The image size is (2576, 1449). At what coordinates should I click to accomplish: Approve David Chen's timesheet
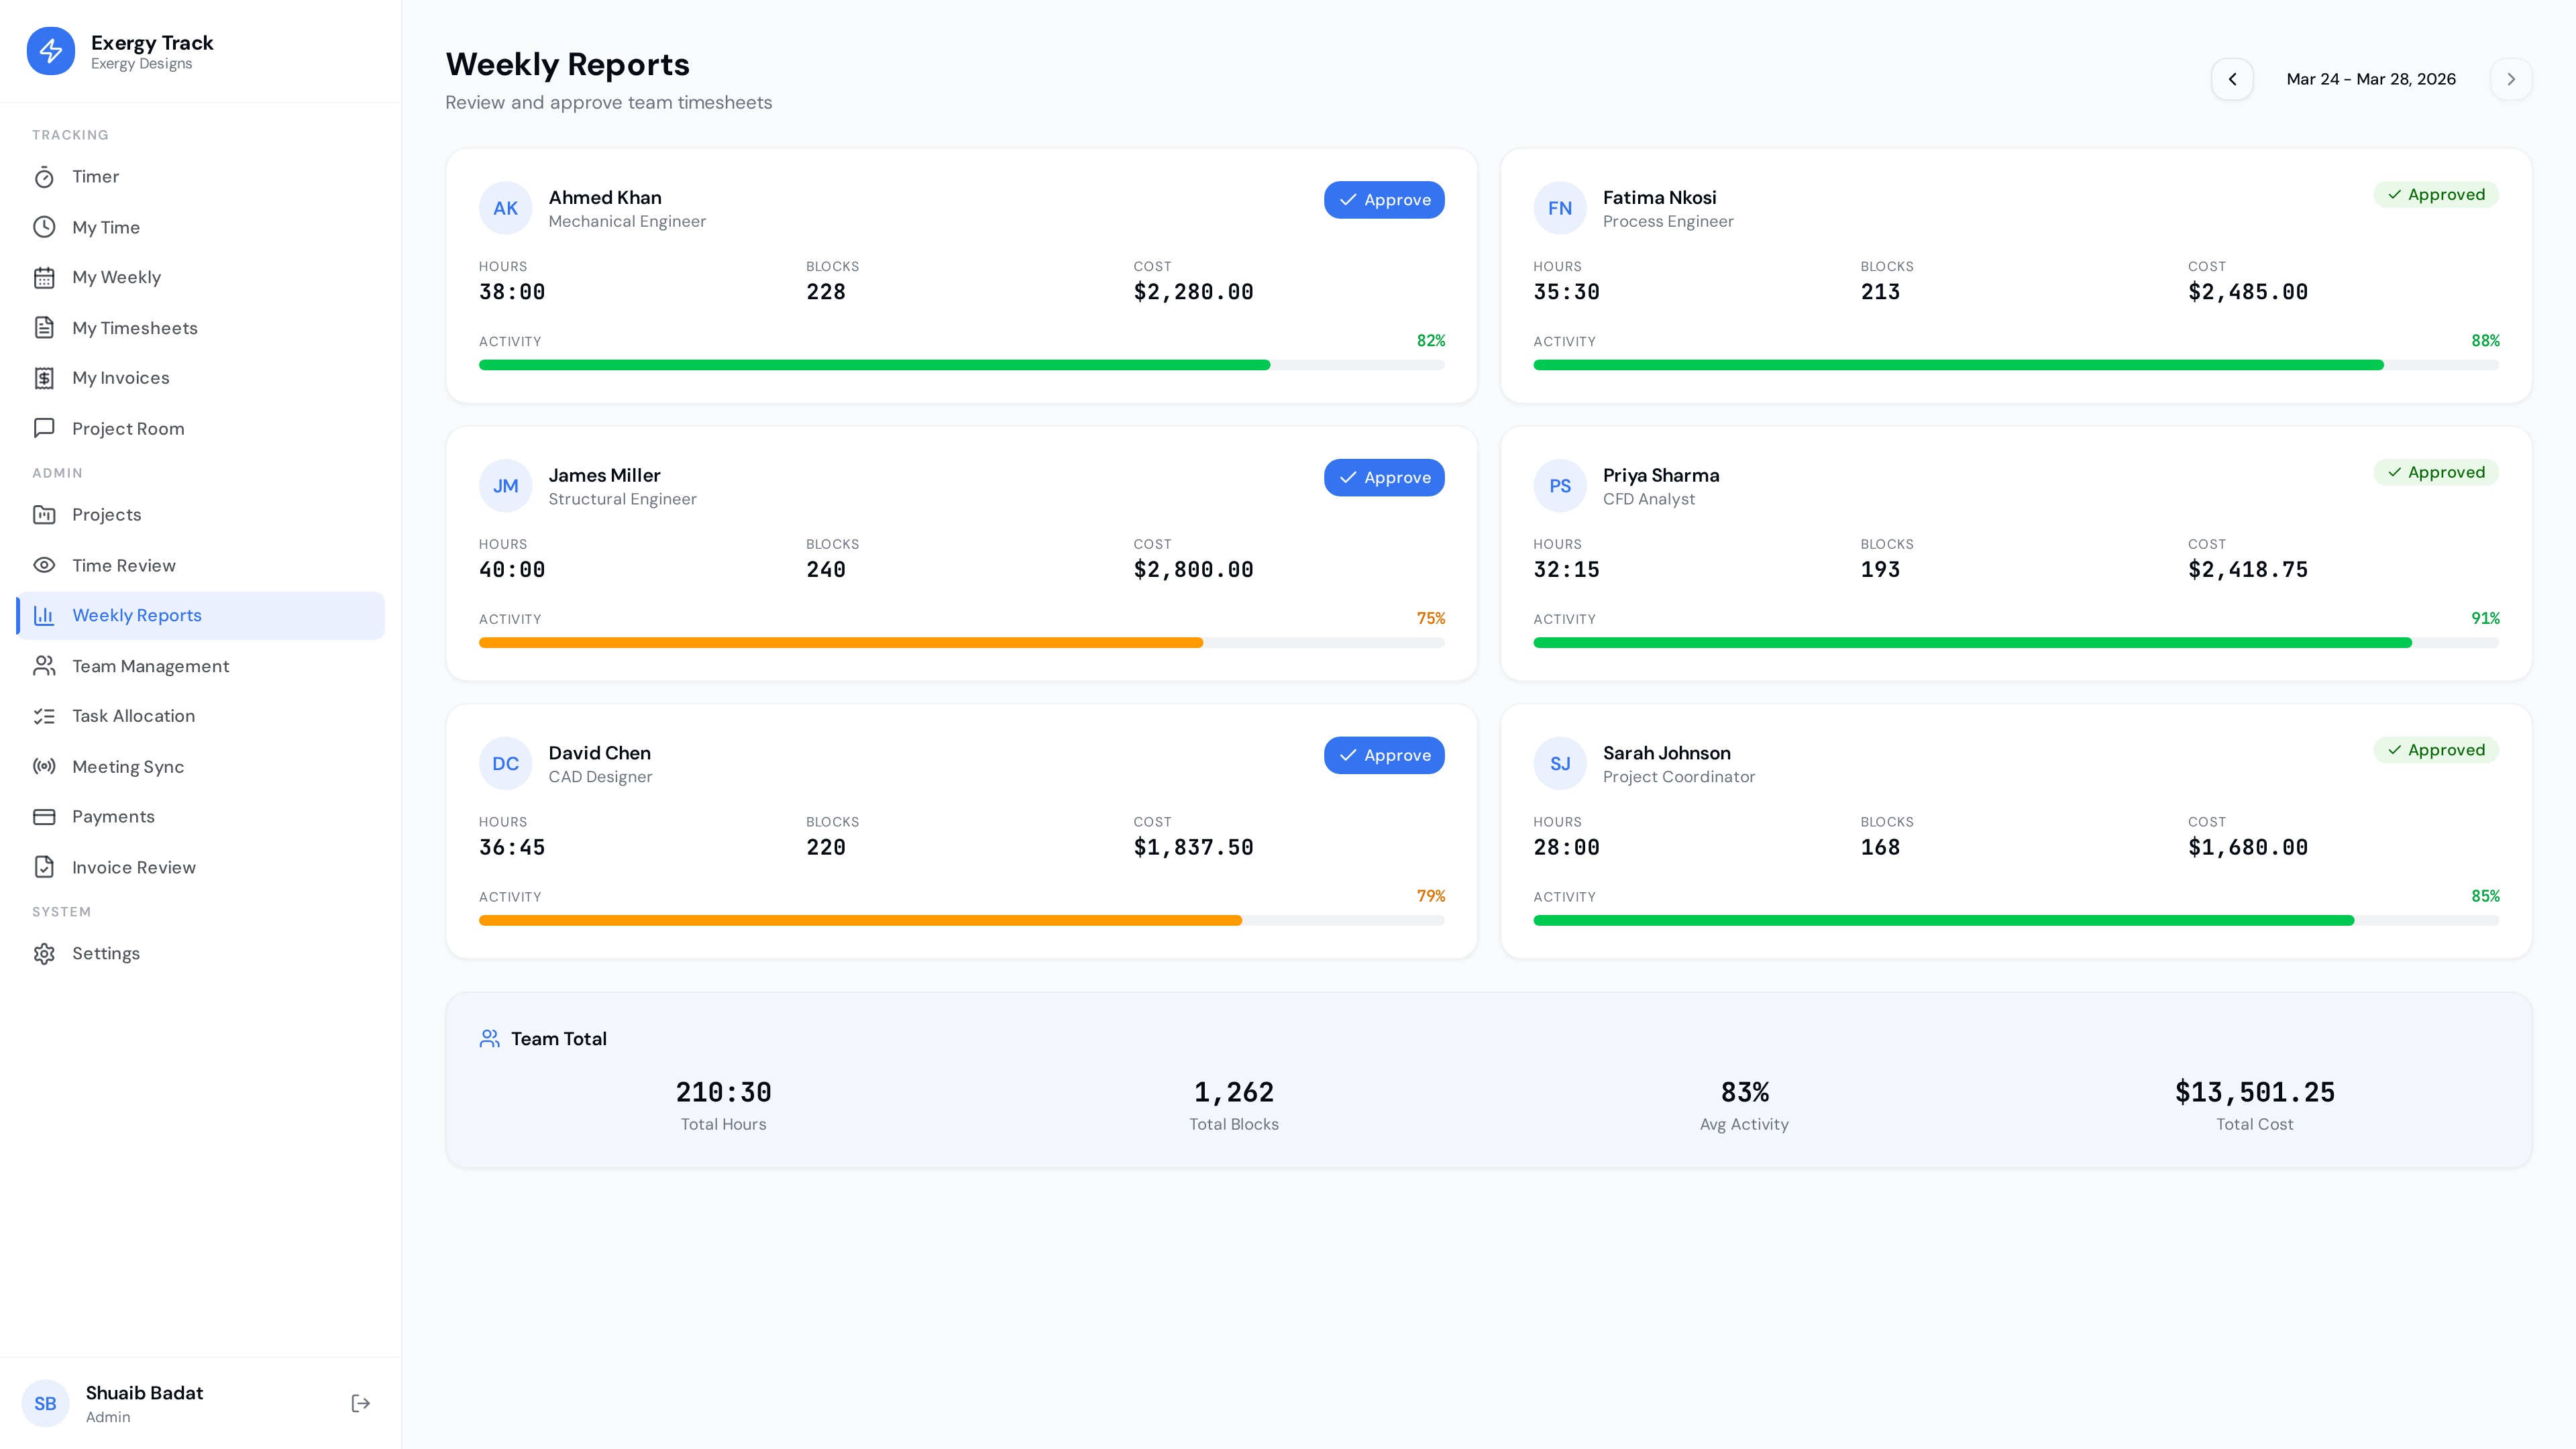pos(1384,755)
